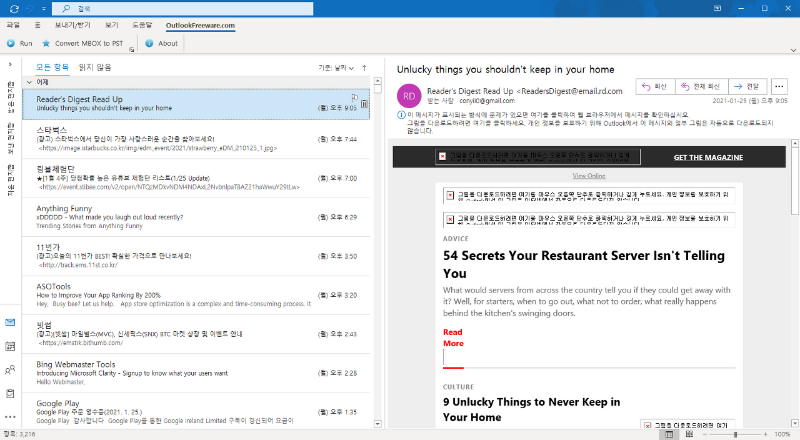This screenshot has height=440, width=800.
Task: Click the About info button
Action: click(161, 43)
